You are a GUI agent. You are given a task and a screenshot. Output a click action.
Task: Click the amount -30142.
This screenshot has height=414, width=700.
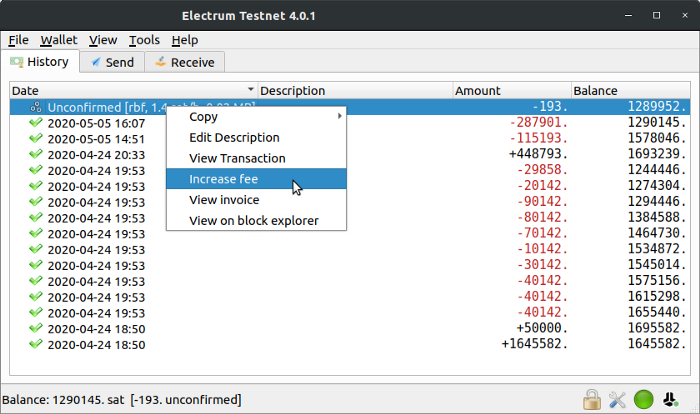tap(542, 264)
